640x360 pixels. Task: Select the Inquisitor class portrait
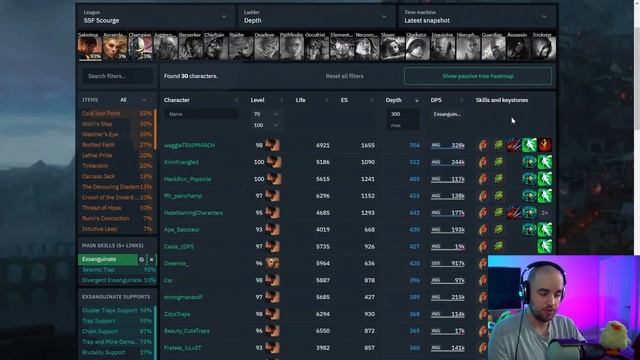coord(443,47)
